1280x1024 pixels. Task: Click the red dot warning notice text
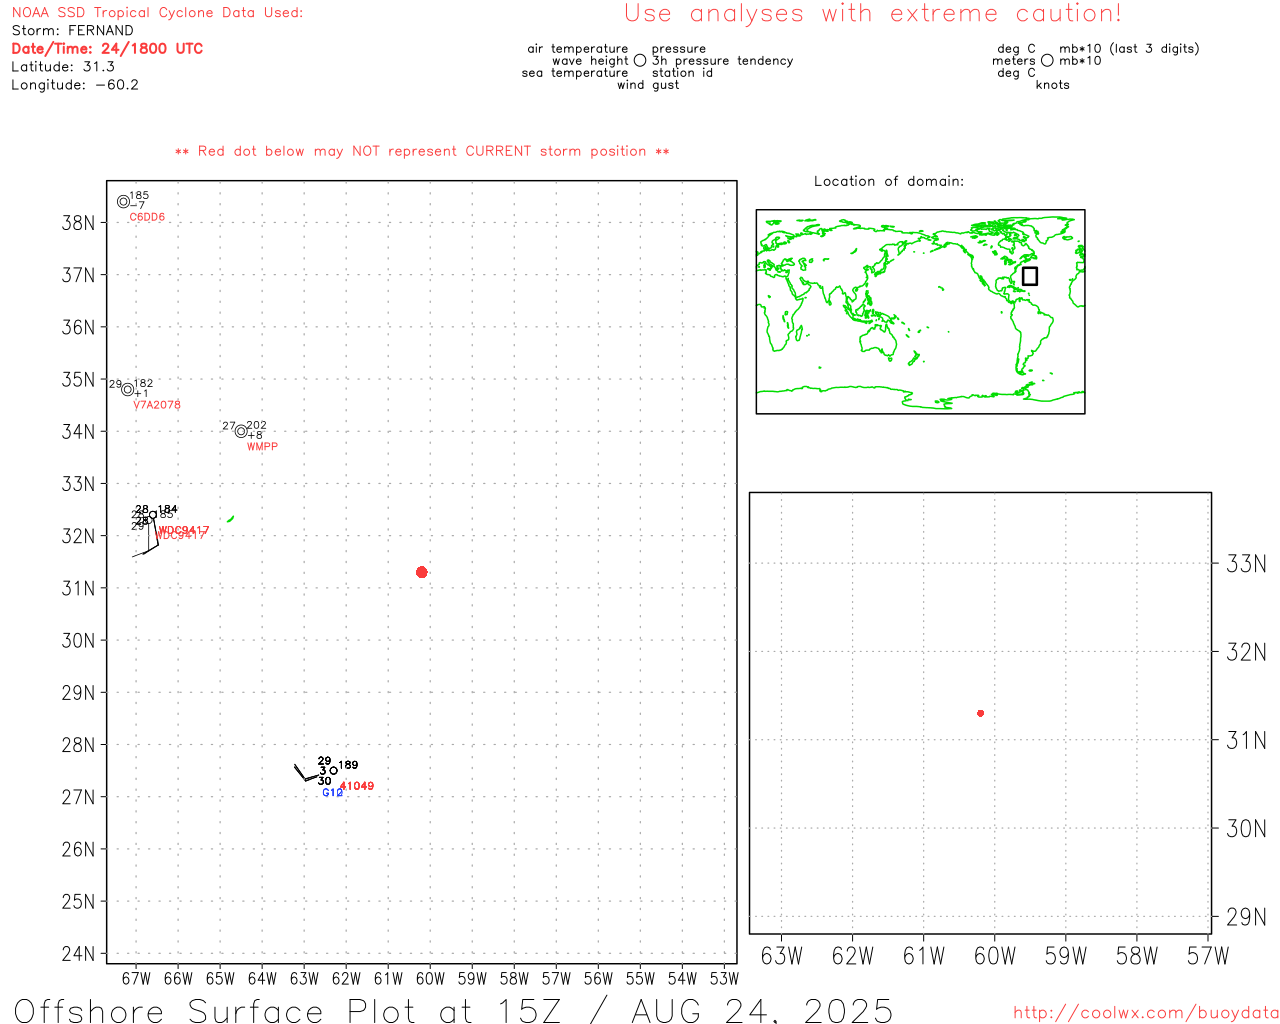[422, 151]
